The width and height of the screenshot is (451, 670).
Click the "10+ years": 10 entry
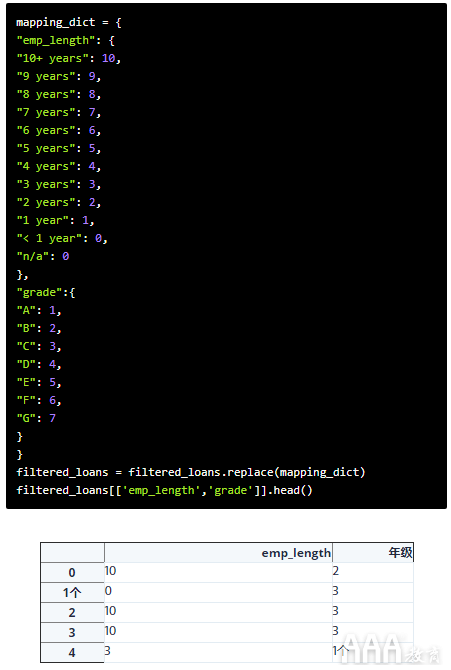69,59
